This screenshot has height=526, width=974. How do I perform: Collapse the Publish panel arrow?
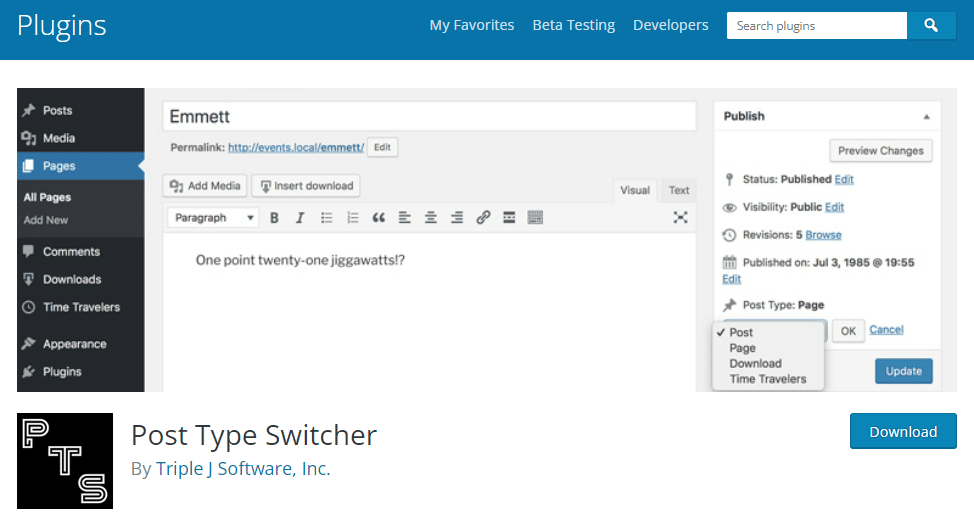[926, 117]
